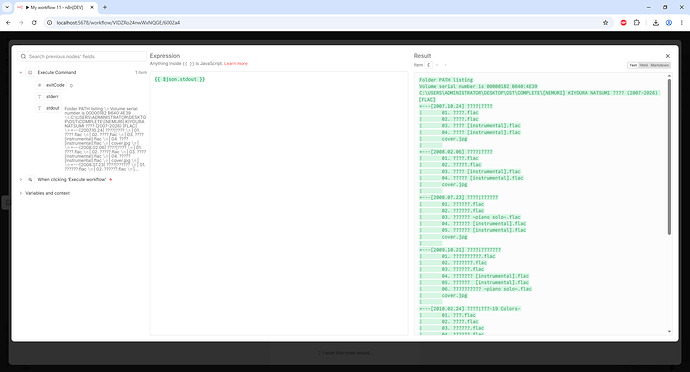Click the red trigger bolt indicator
690x372 pixels.
110,180
